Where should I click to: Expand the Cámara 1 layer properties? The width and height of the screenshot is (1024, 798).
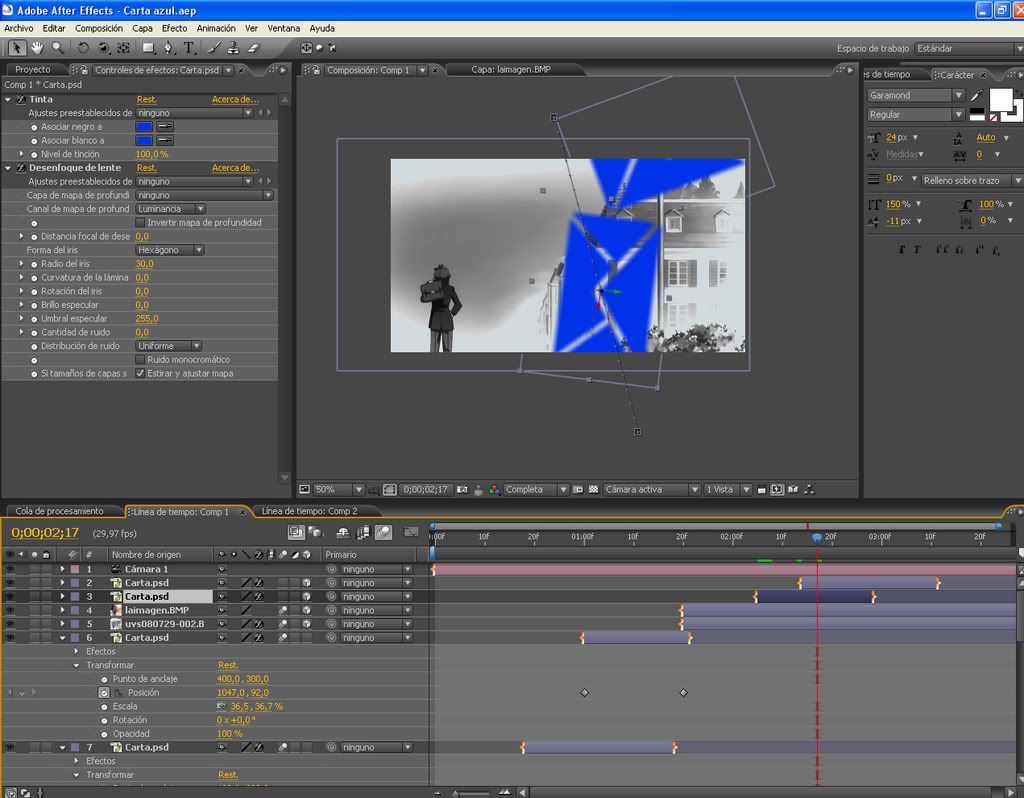[62, 569]
